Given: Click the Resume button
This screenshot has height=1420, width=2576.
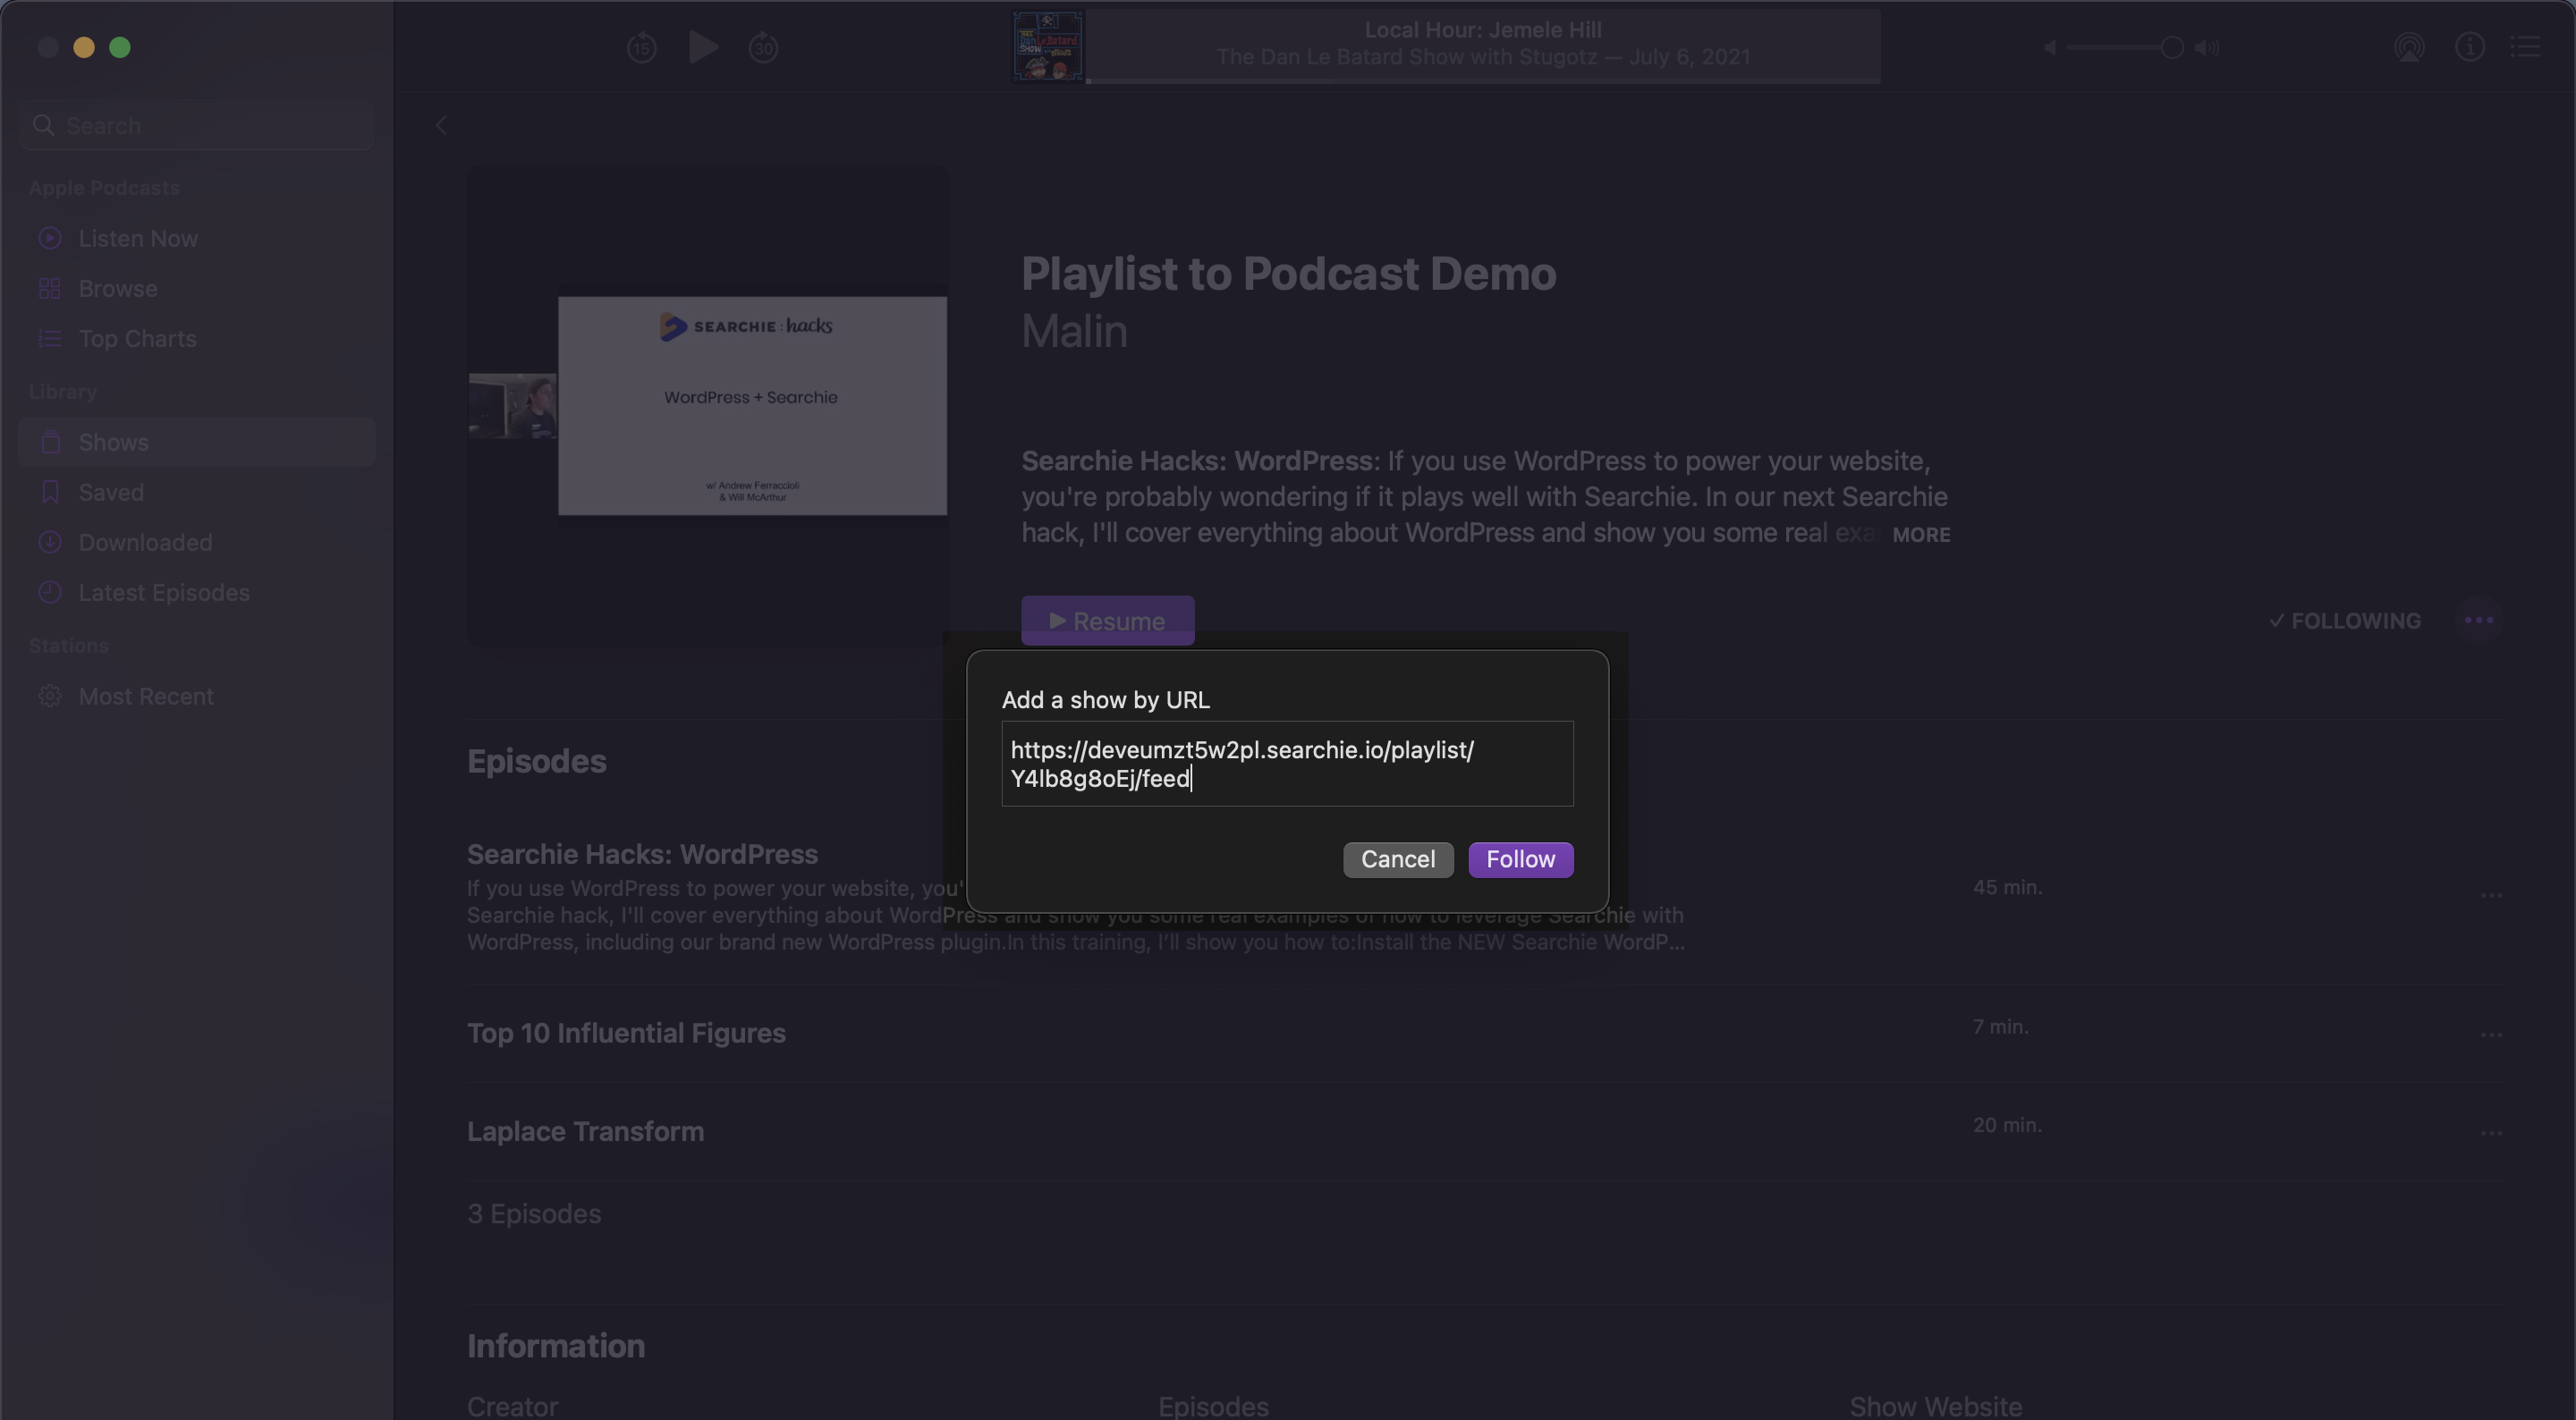Looking at the screenshot, I should click(x=1107, y=621).
